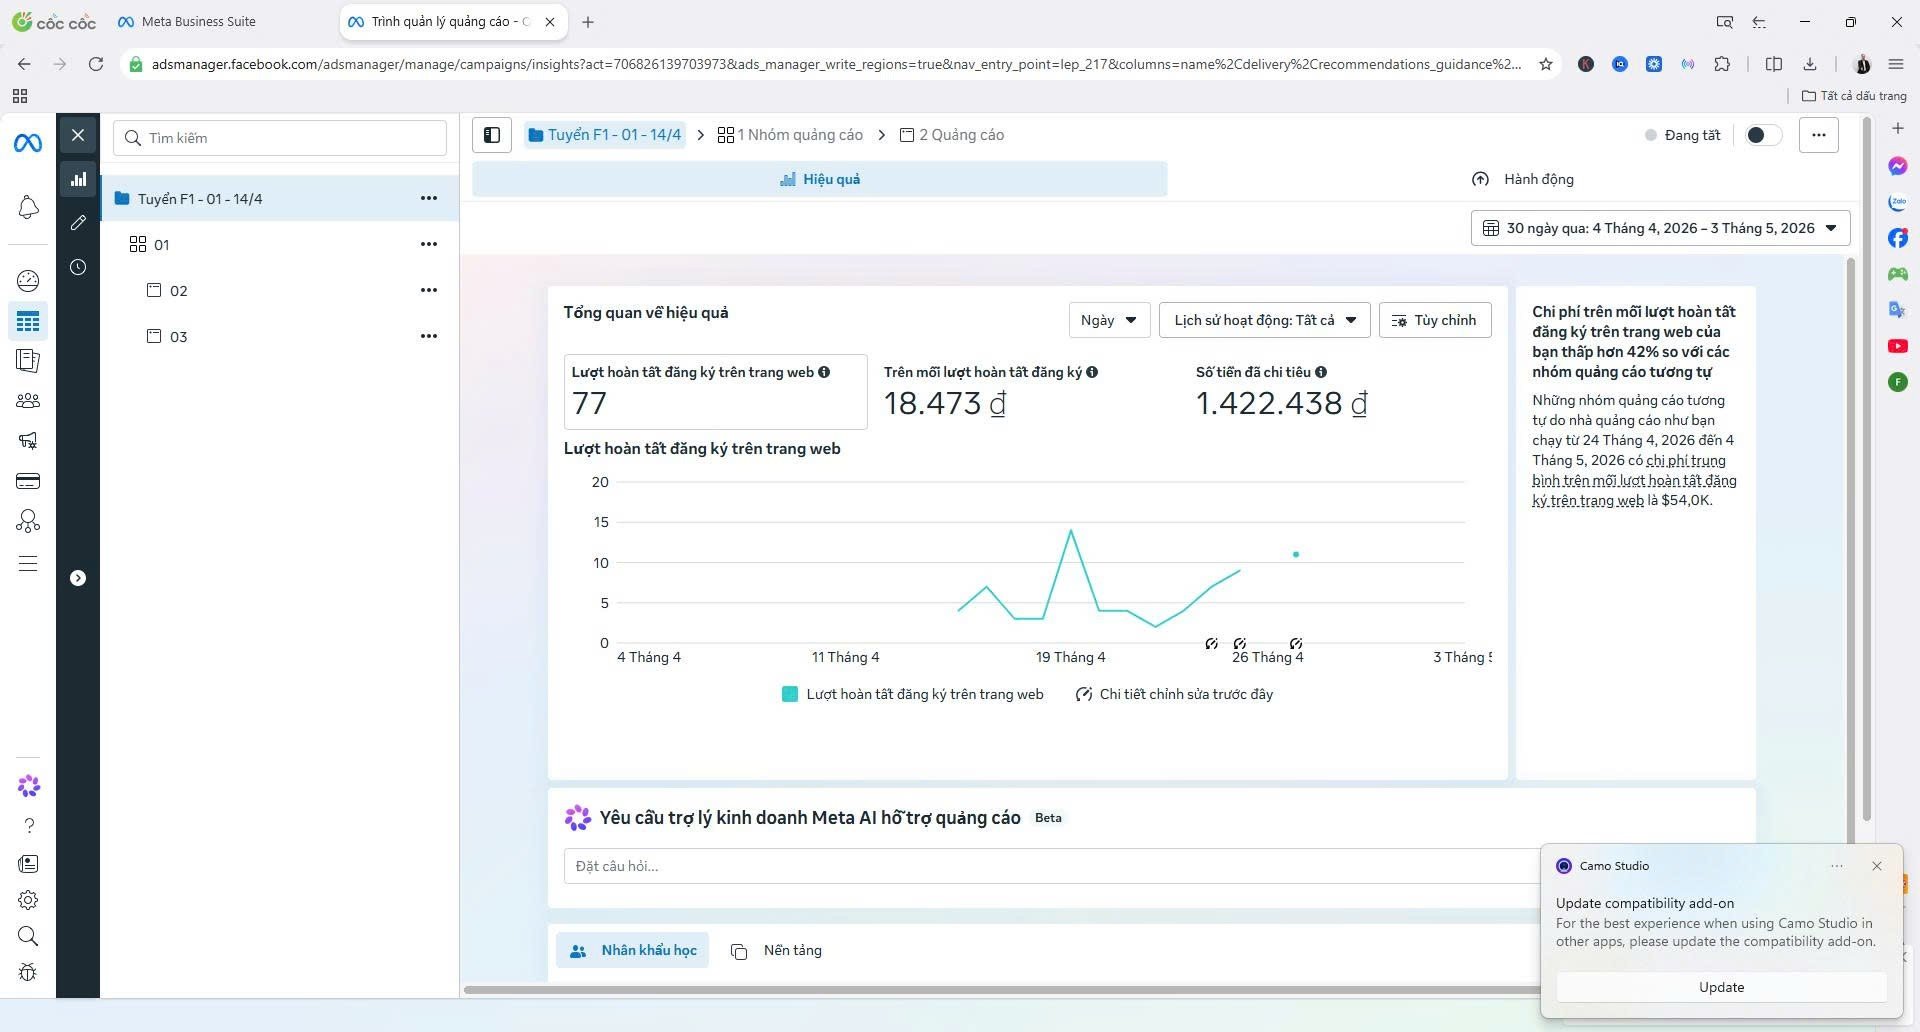Viewport: 1920px width, 1032px height.
Task: Open the advertising settings megaphone icon
Action: point(28,441)
